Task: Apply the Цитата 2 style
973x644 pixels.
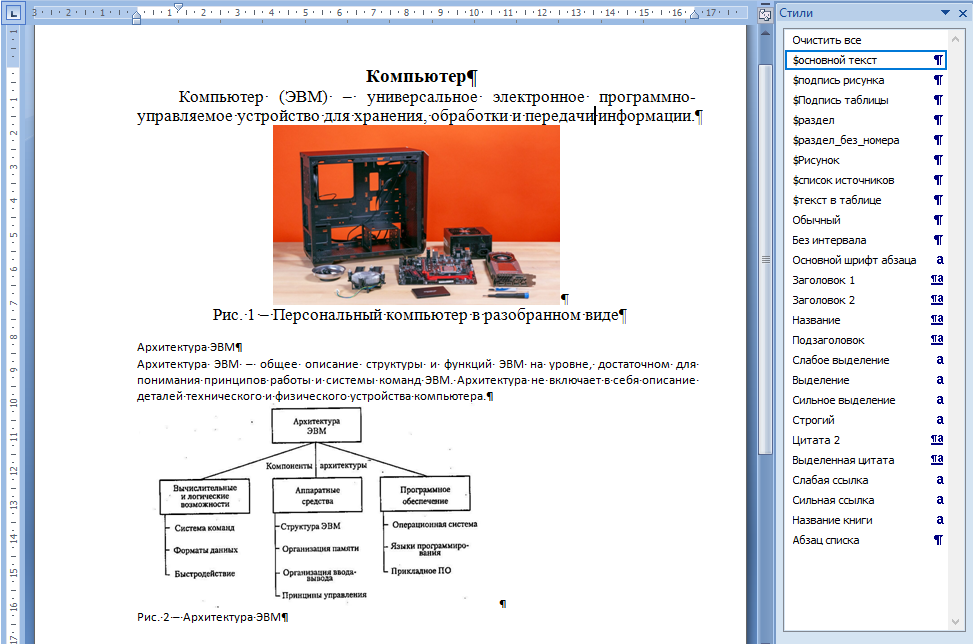Action: (x=865, y=440)
